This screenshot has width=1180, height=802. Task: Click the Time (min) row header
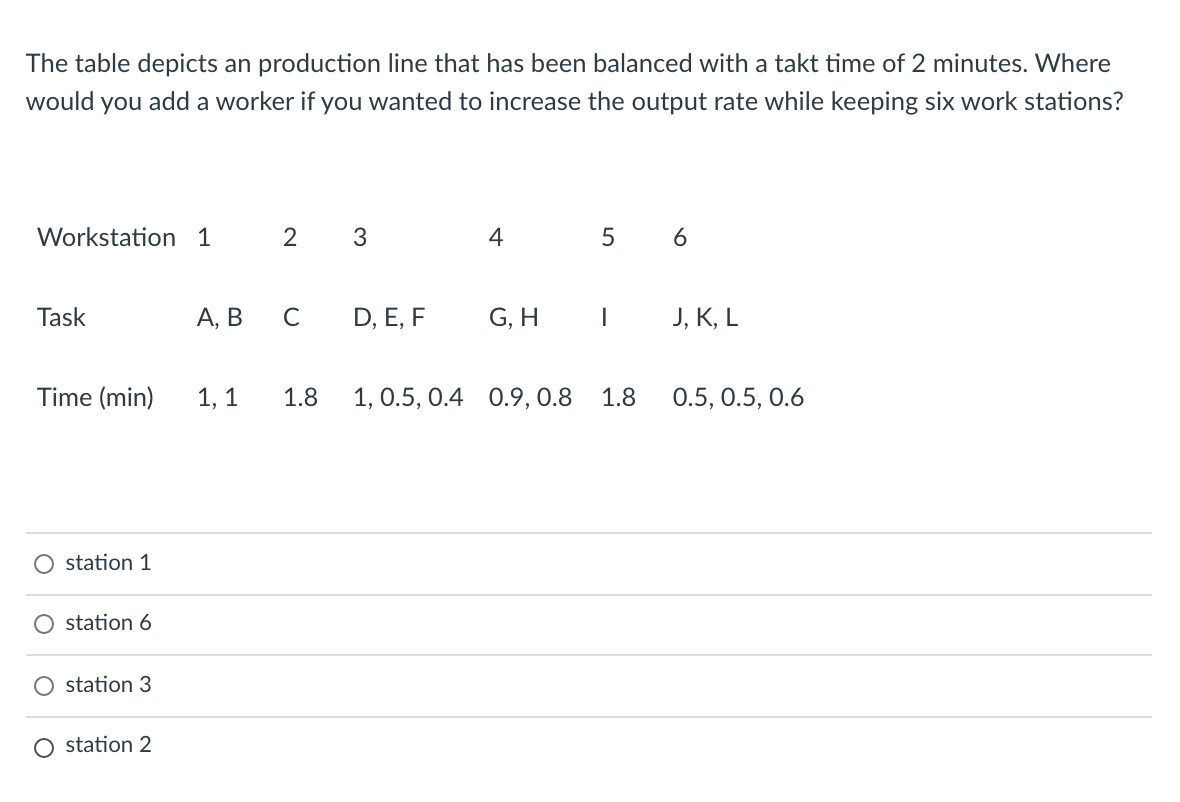click(95, 397)
